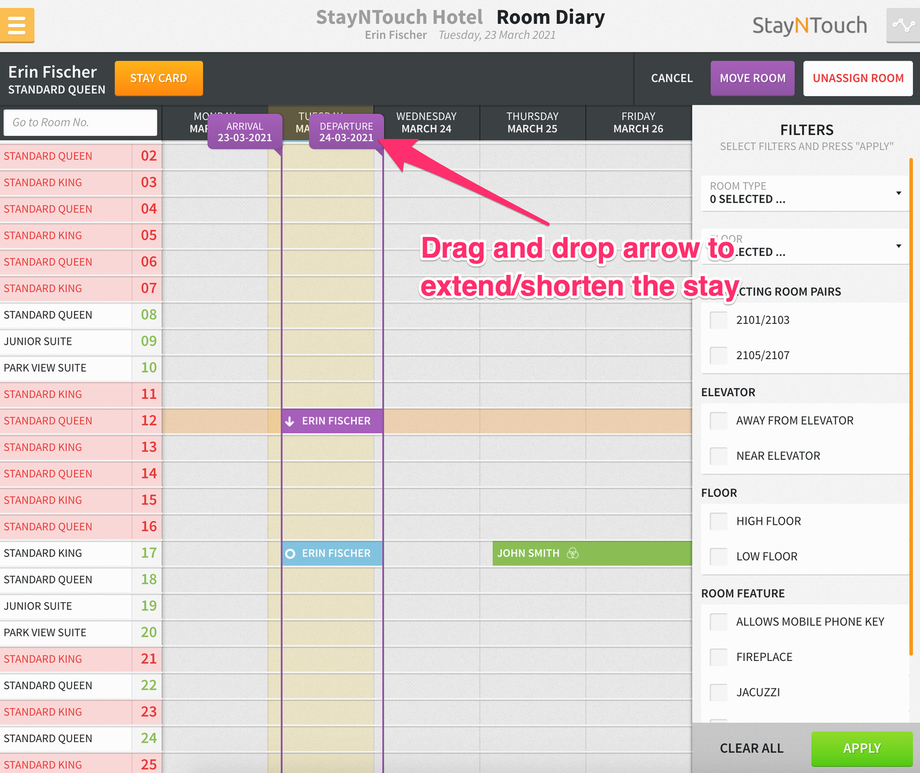Open the Room Type dropdown
Image resolution: width=920 pixels, height=773 pixels.
(805, 192)
